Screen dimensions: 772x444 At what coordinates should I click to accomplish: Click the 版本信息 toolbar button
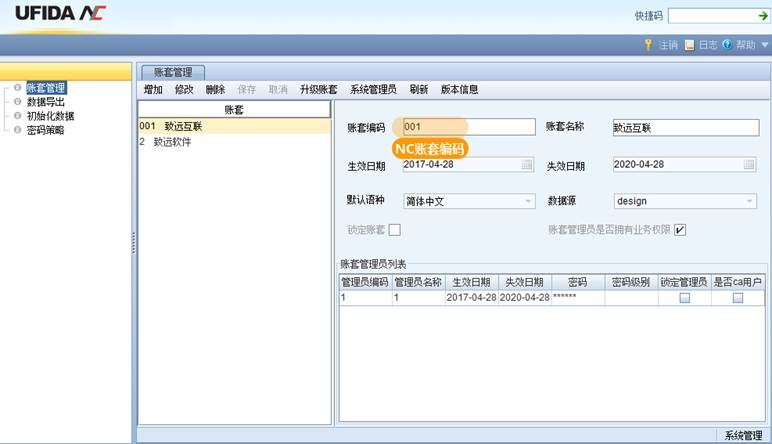459,90
